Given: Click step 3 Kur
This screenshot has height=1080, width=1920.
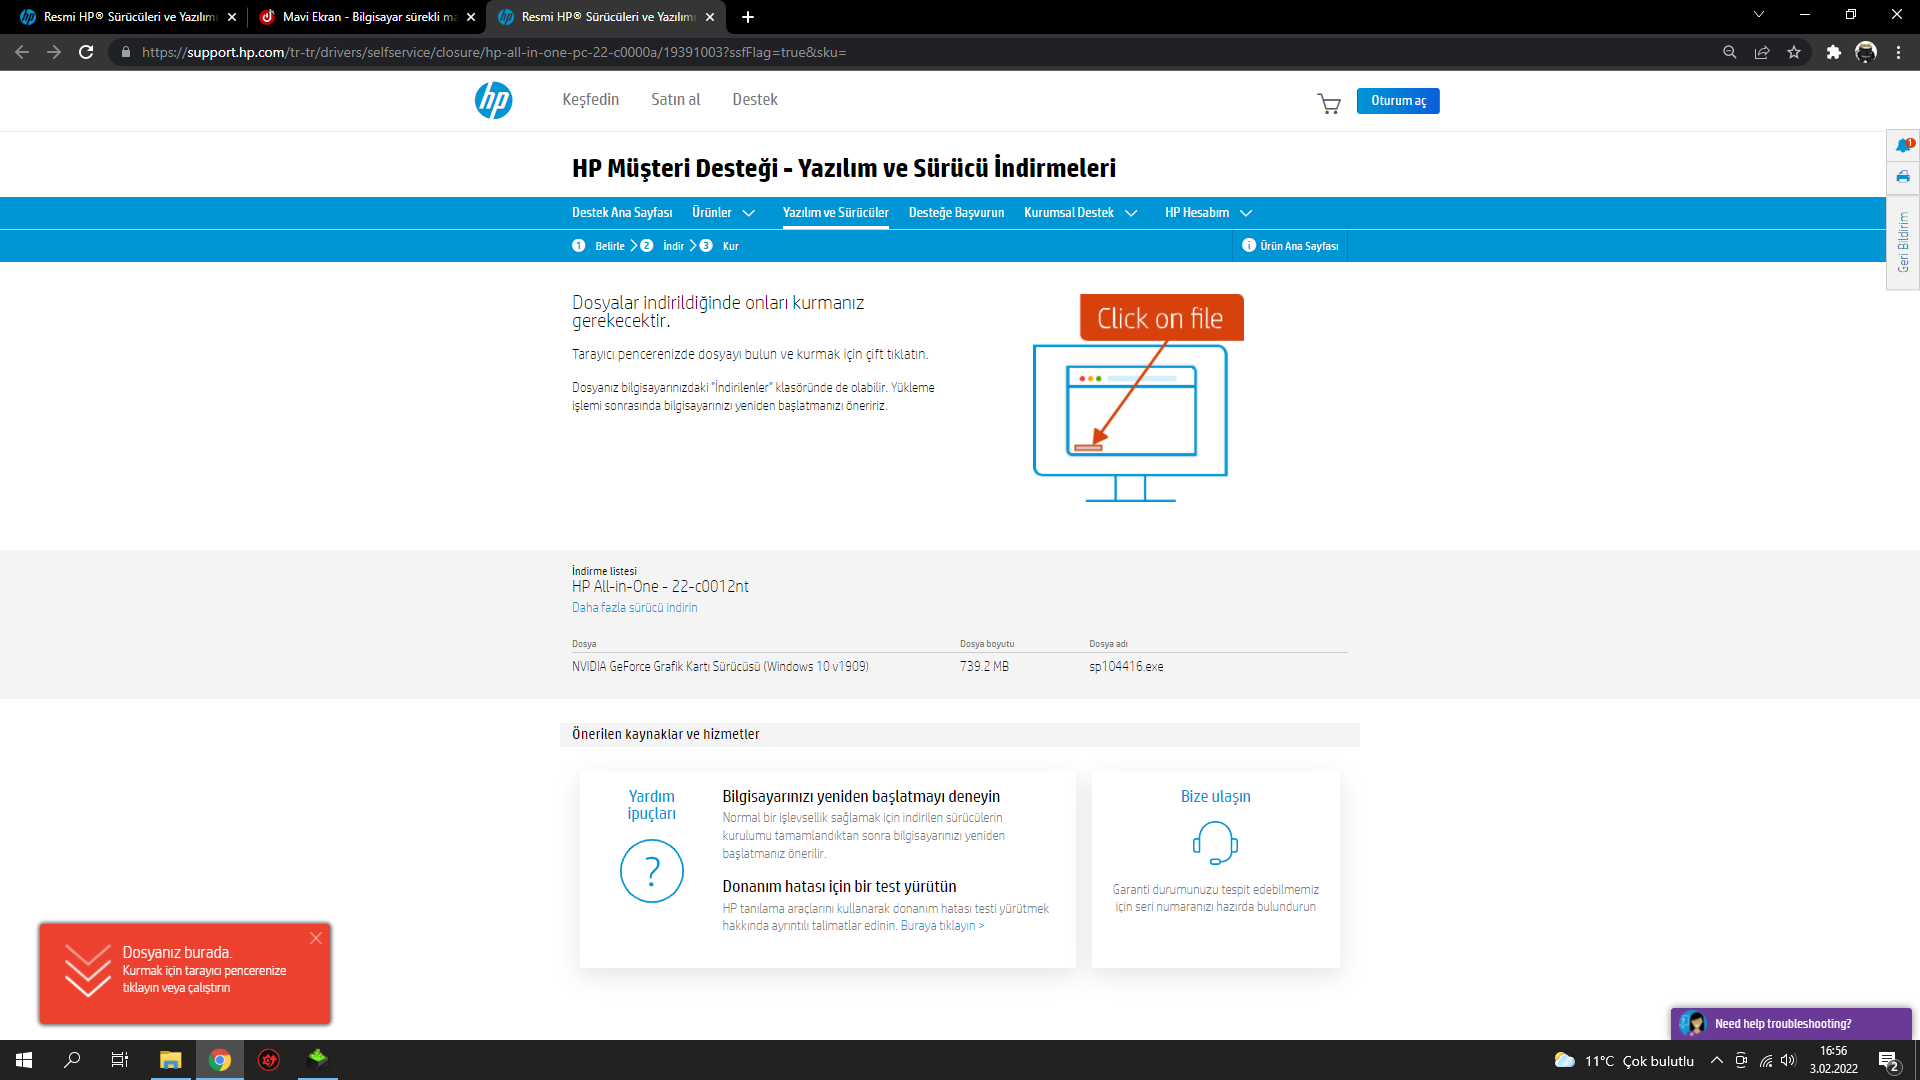Looking at the screenshot, I should (x=720, y=246).
